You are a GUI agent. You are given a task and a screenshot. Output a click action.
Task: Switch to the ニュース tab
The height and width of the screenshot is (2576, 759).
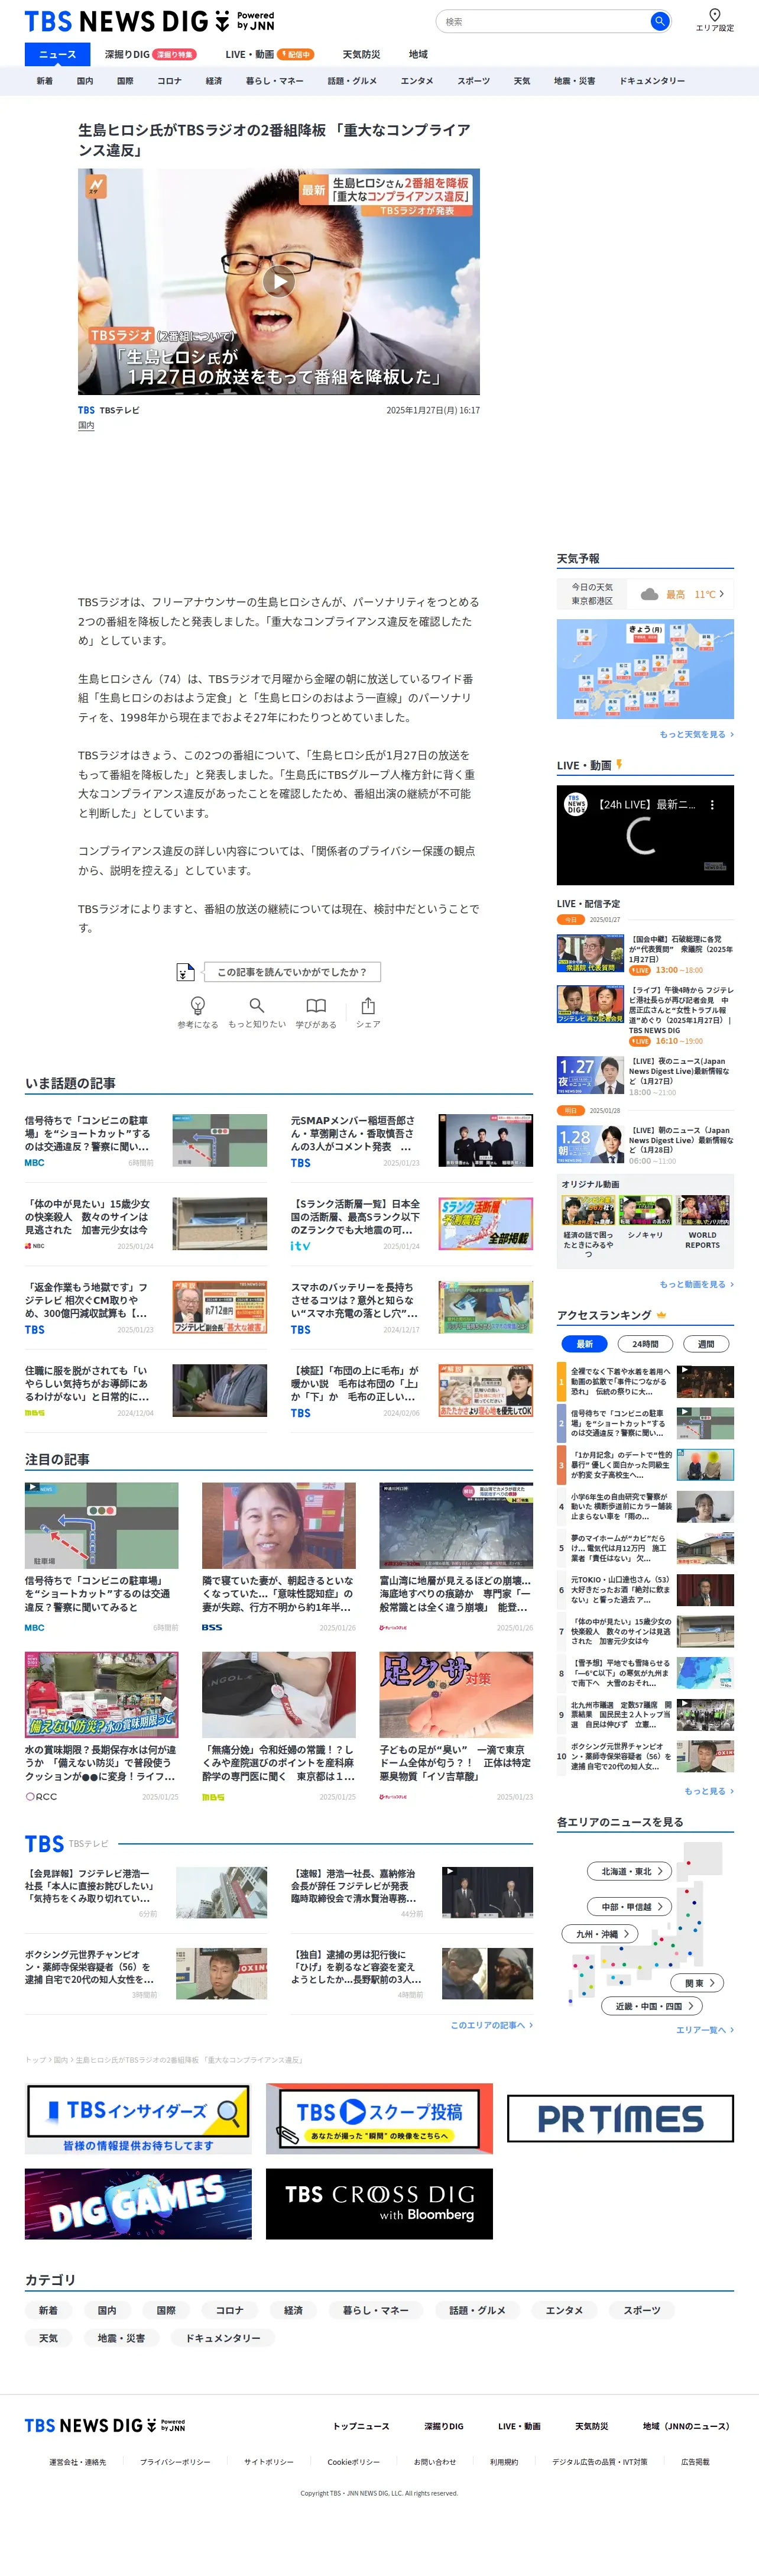57,54
